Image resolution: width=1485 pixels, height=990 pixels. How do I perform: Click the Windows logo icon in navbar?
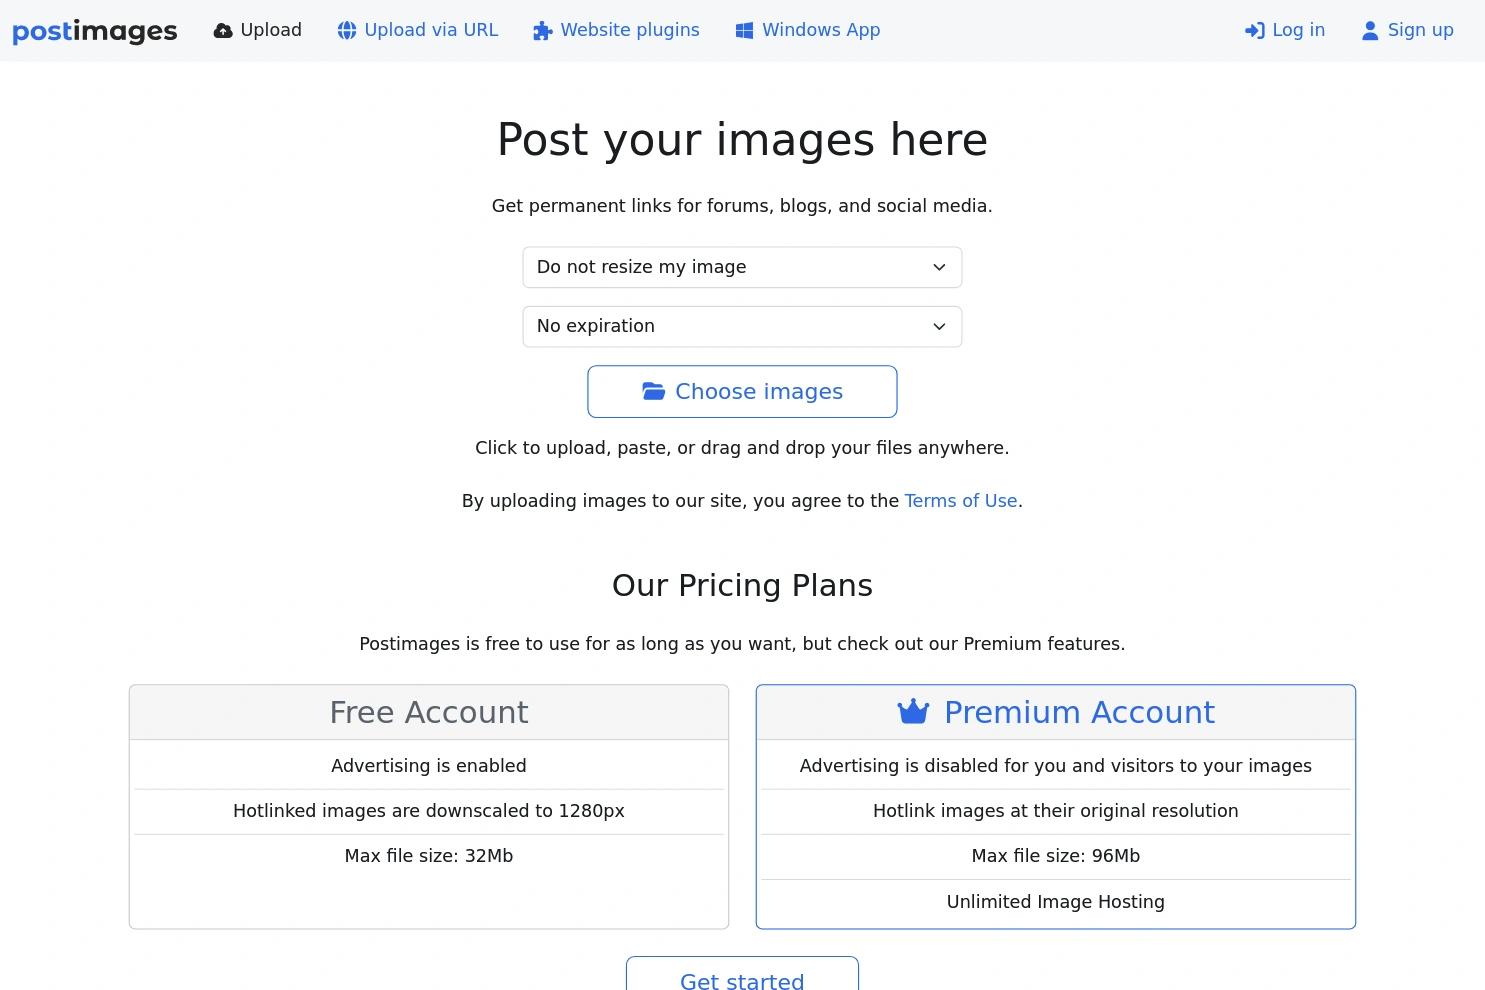(x=744, y=30)
